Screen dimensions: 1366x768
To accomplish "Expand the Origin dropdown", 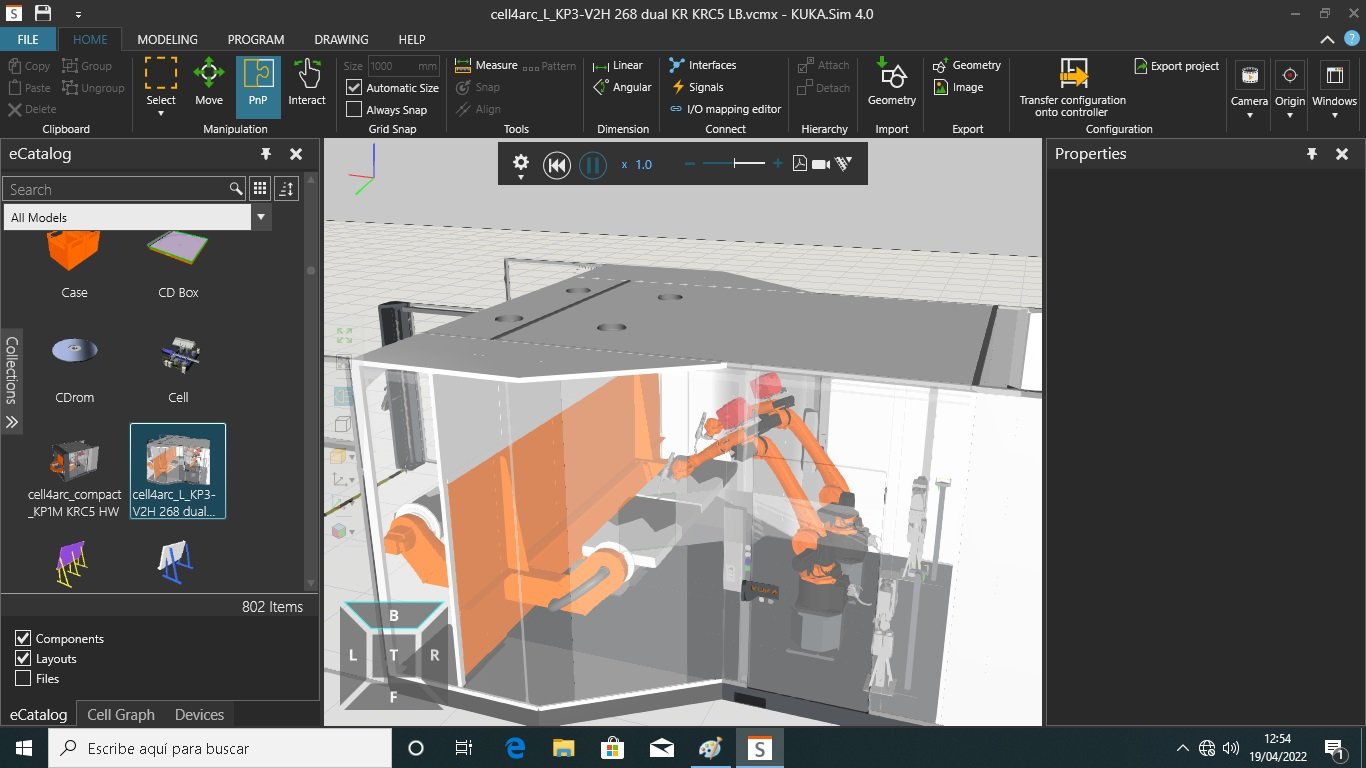I will tap(1290, 115).
